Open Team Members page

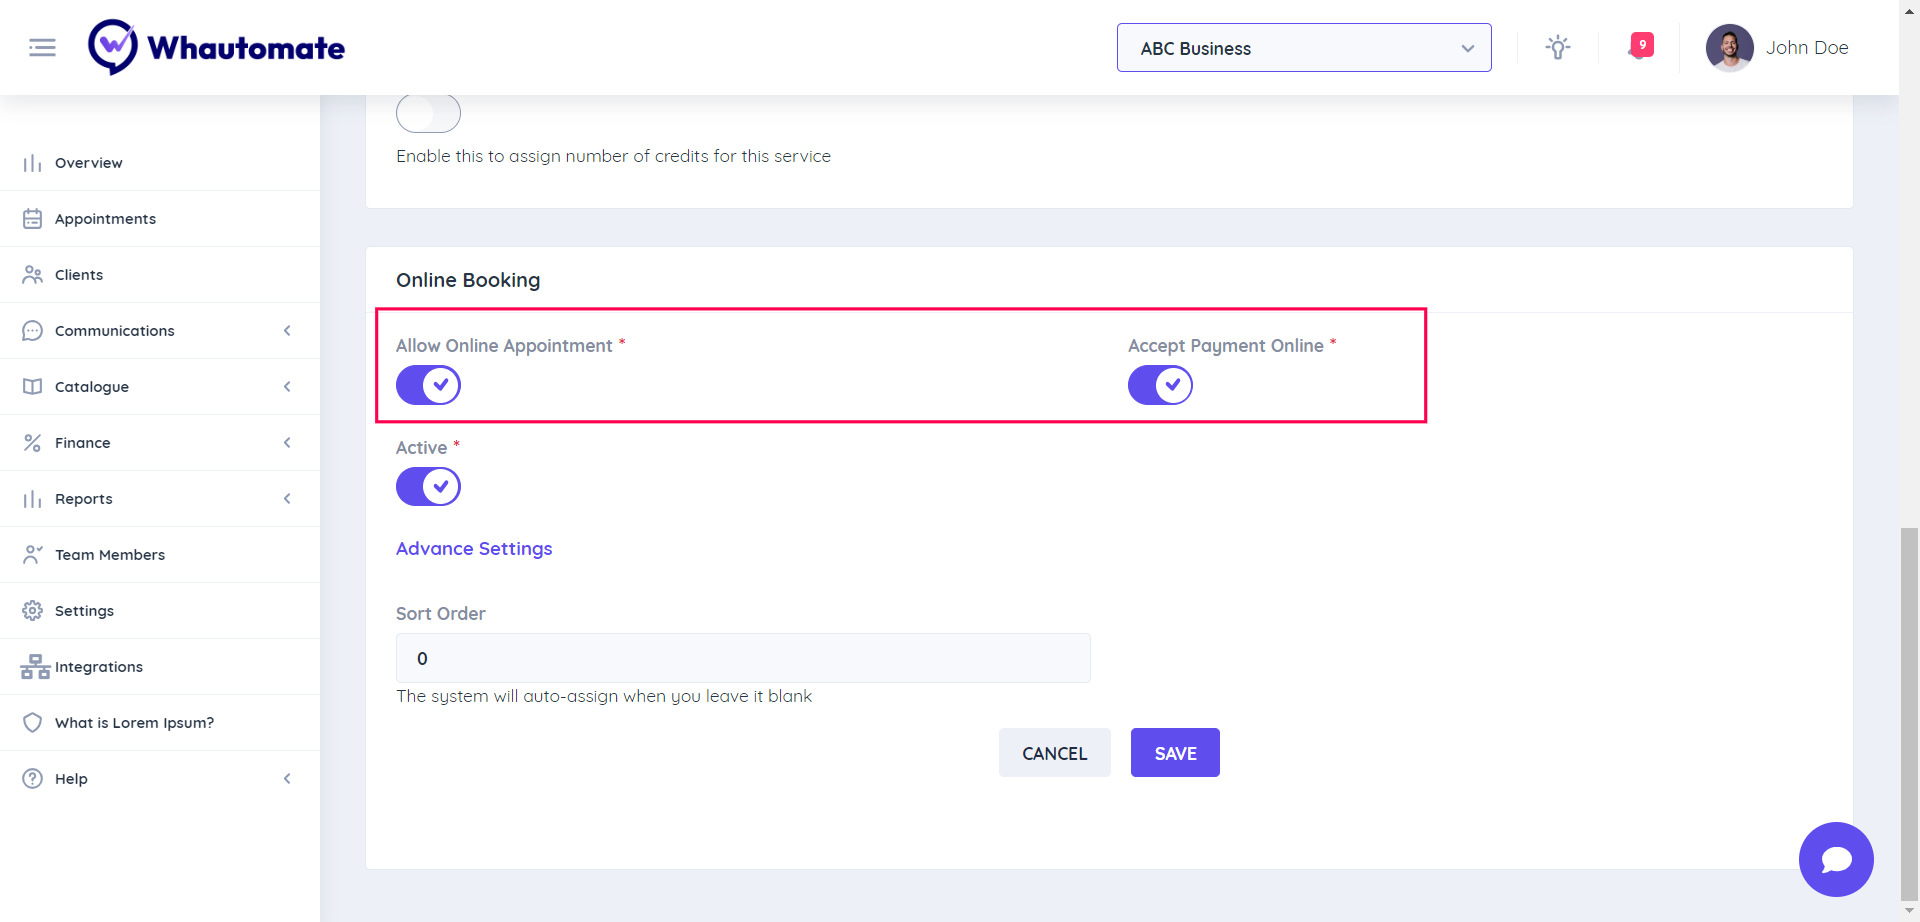[x=109, y=555]
